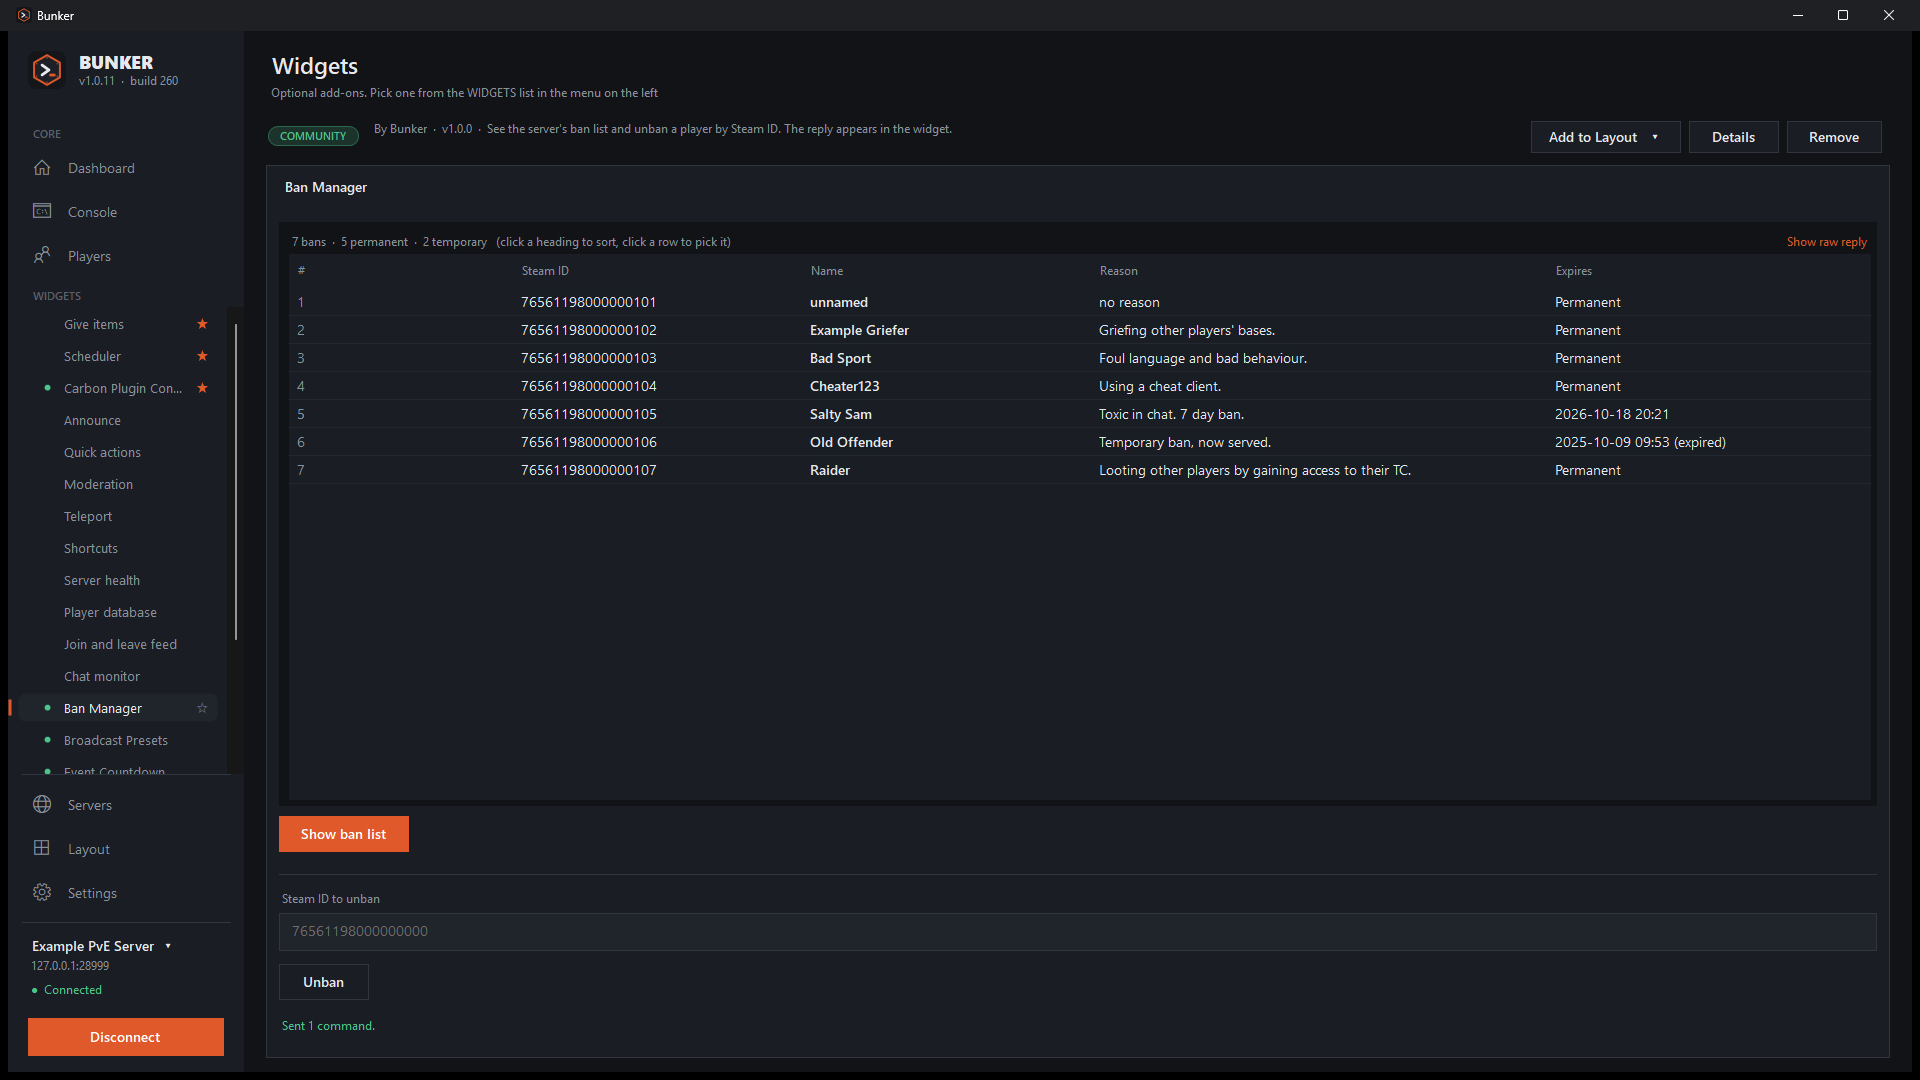Open the Console terminal icon
Viewport: 1920px width, 1080px height.
point(42,211)
